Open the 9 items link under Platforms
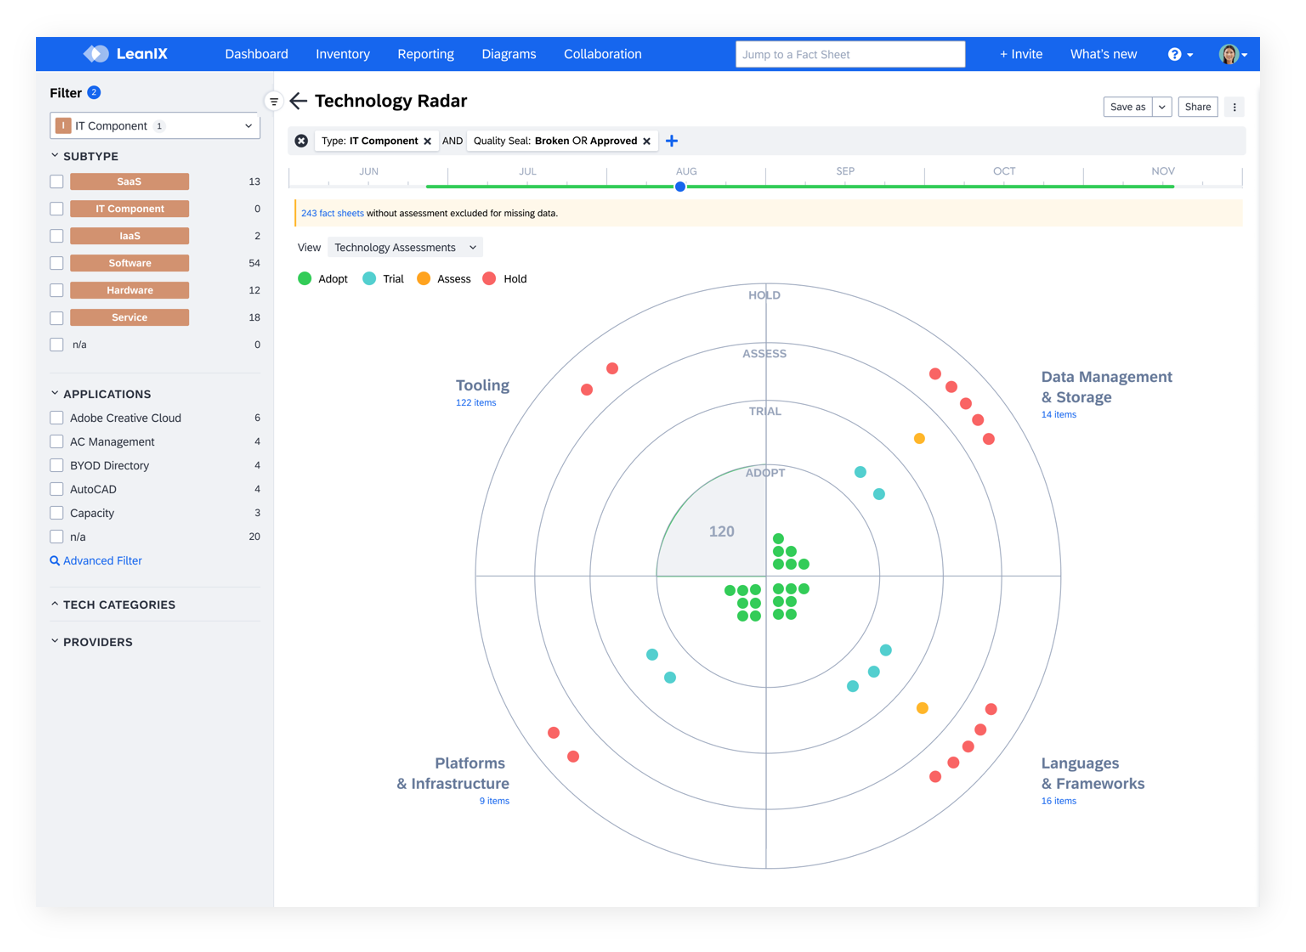 click(x=494, y=801)
